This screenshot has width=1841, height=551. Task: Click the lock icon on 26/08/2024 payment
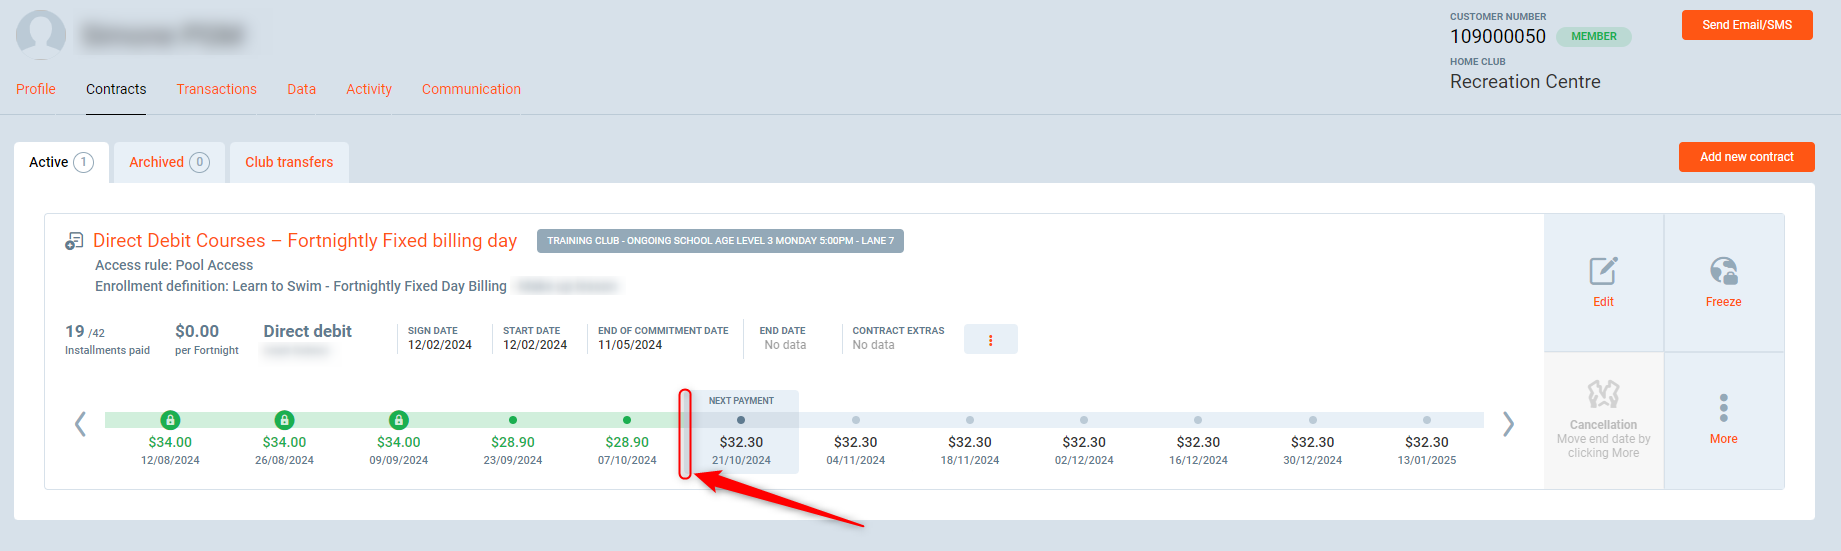point(284,420)
